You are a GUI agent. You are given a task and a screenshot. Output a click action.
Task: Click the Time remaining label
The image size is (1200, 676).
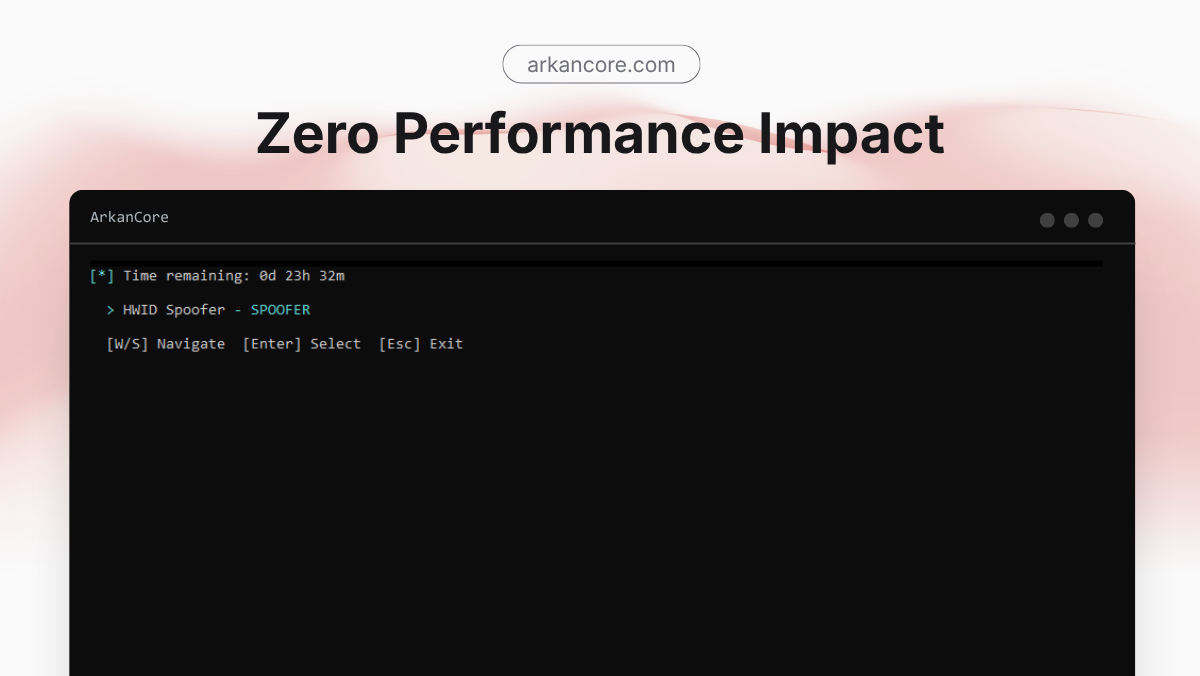pyautogui.click(x=186, y=276)
